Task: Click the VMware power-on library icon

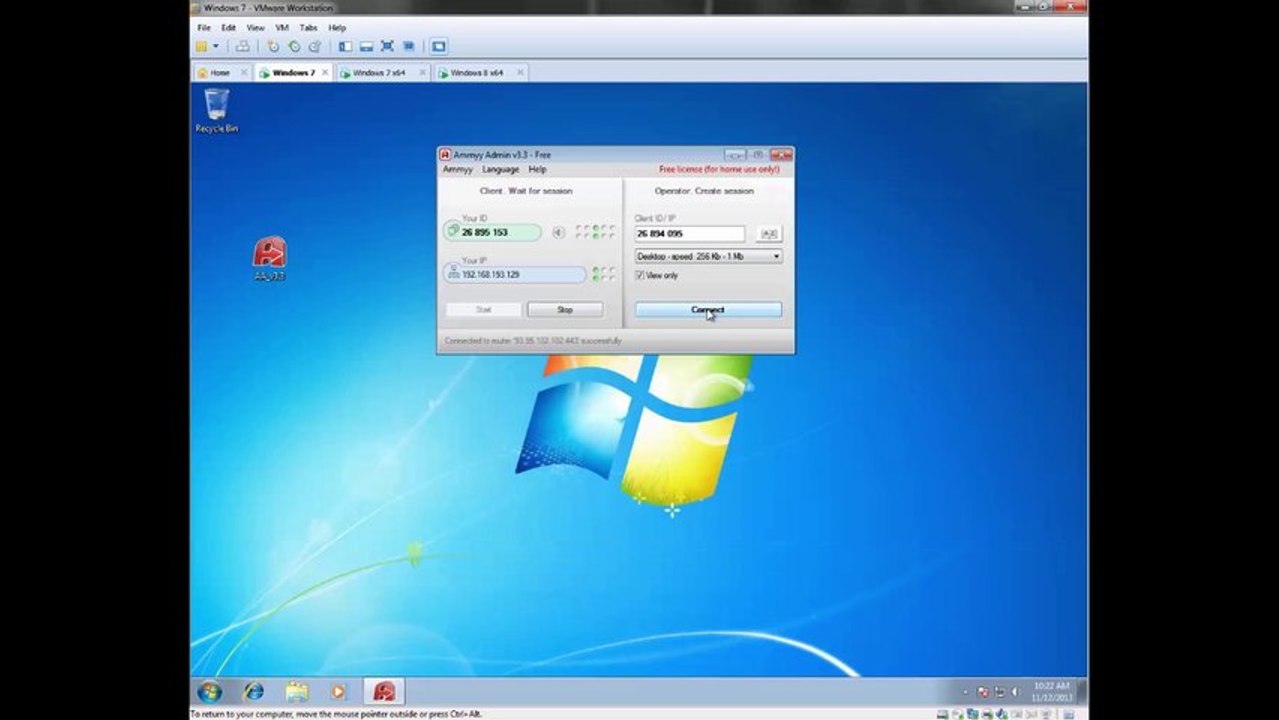Action: pyautogui.click(x=201, y=46)
